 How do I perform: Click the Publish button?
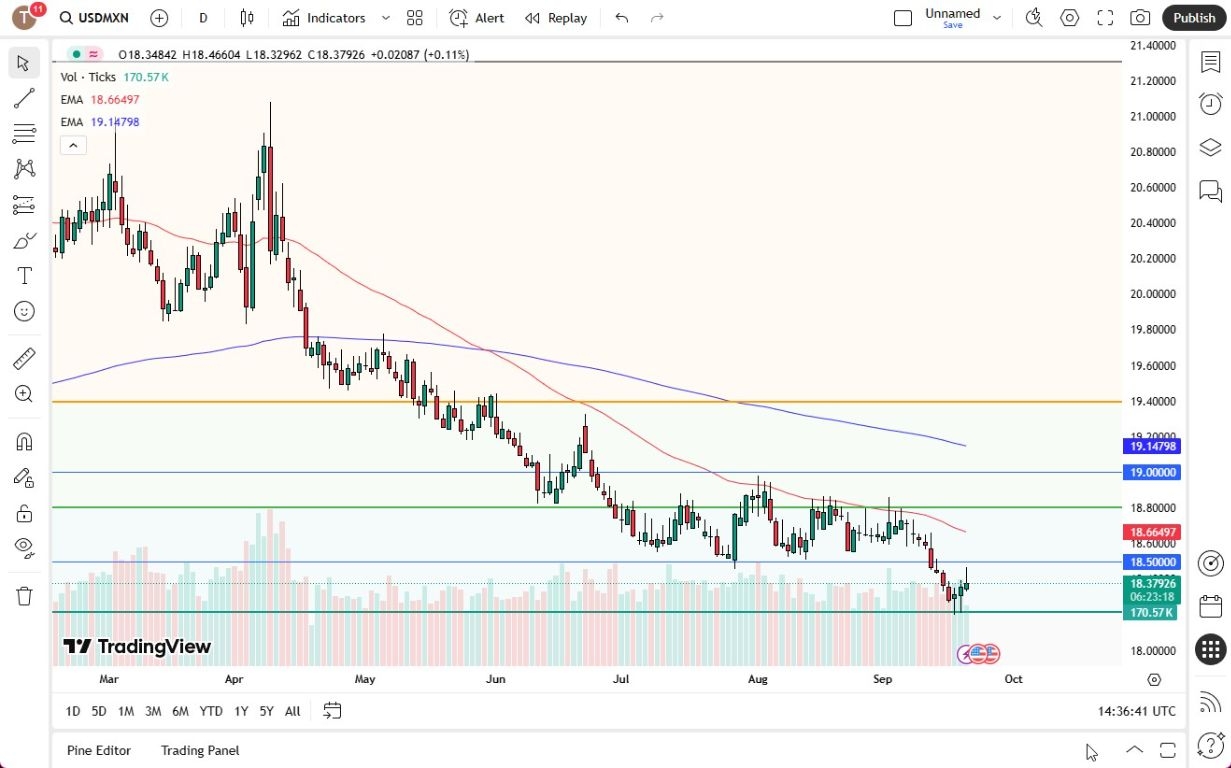(1194, 17)
